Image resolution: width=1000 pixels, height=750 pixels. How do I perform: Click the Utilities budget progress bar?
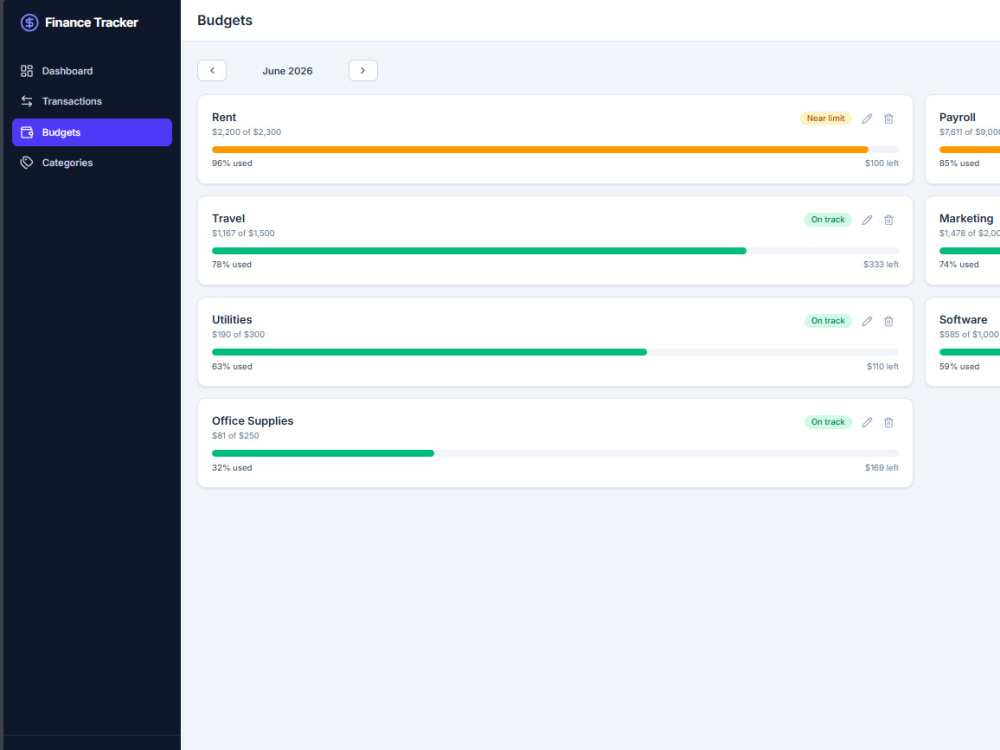click(x=555, y=352)
